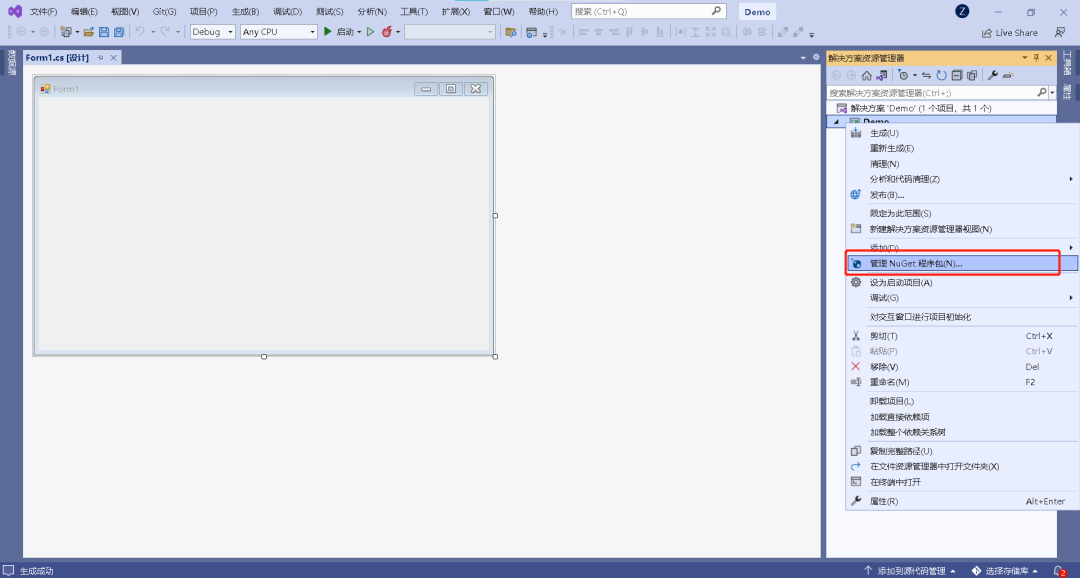Open the Debug configuration dropdown
This screenshot has width=1080, height=578.
213,32
